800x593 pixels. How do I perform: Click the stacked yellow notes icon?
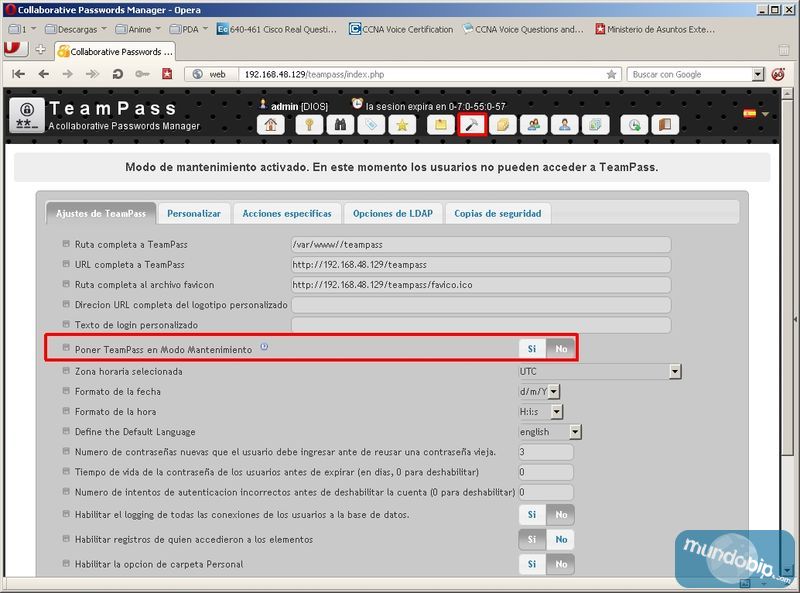click(503, 125)
